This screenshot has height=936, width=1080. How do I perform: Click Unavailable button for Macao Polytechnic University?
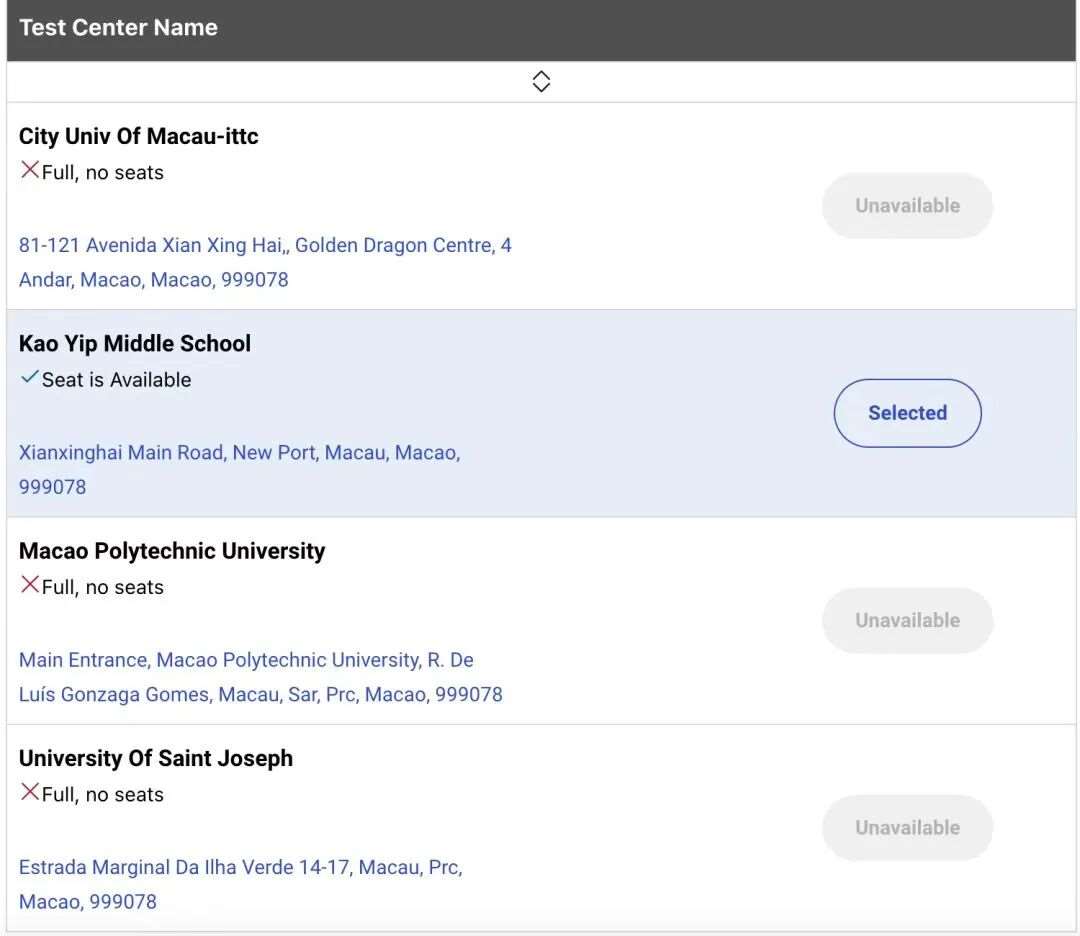pos(907,620)
